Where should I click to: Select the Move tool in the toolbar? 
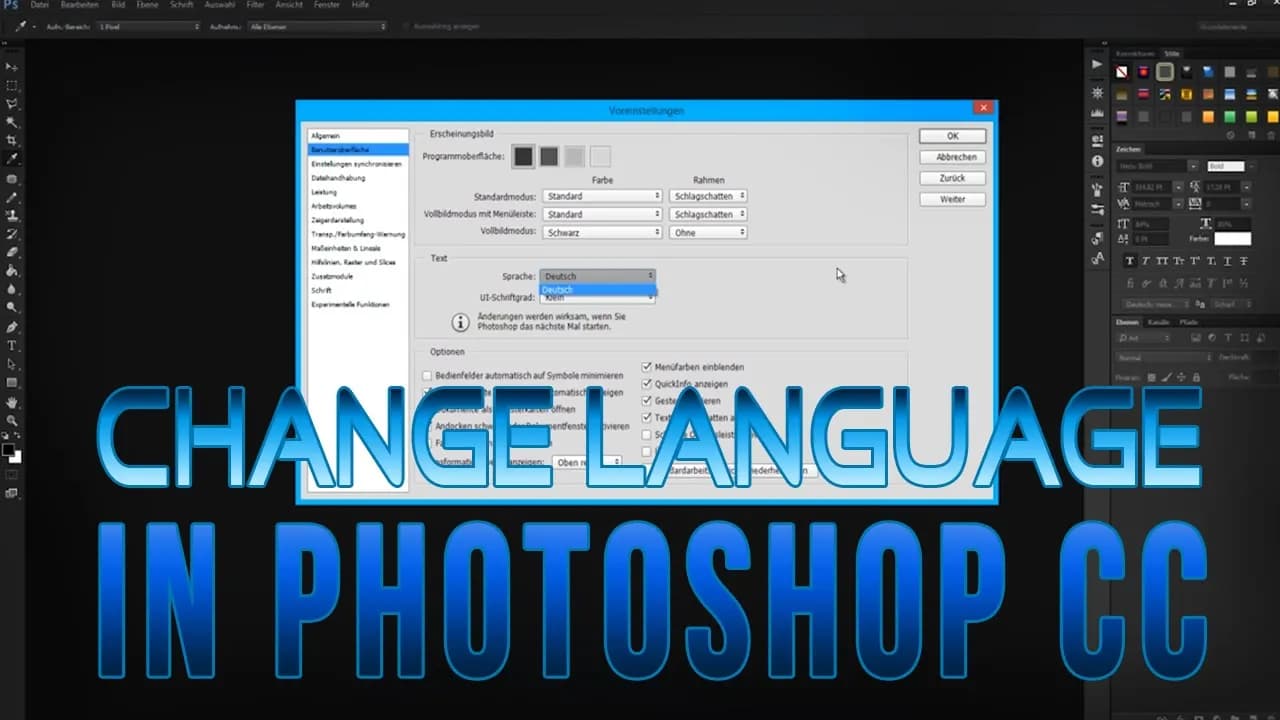tap(12, 67)
